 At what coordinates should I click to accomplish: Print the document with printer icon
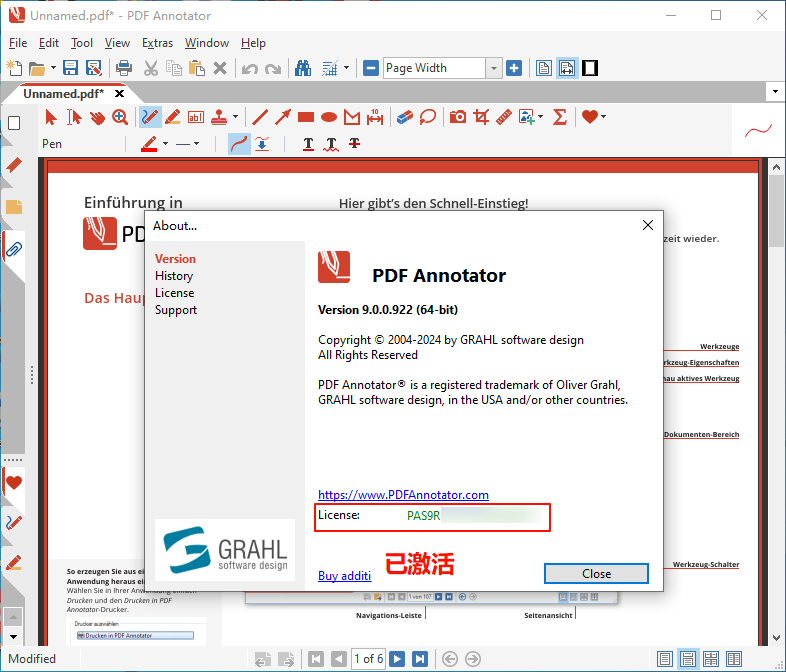[x=124, y=68]
